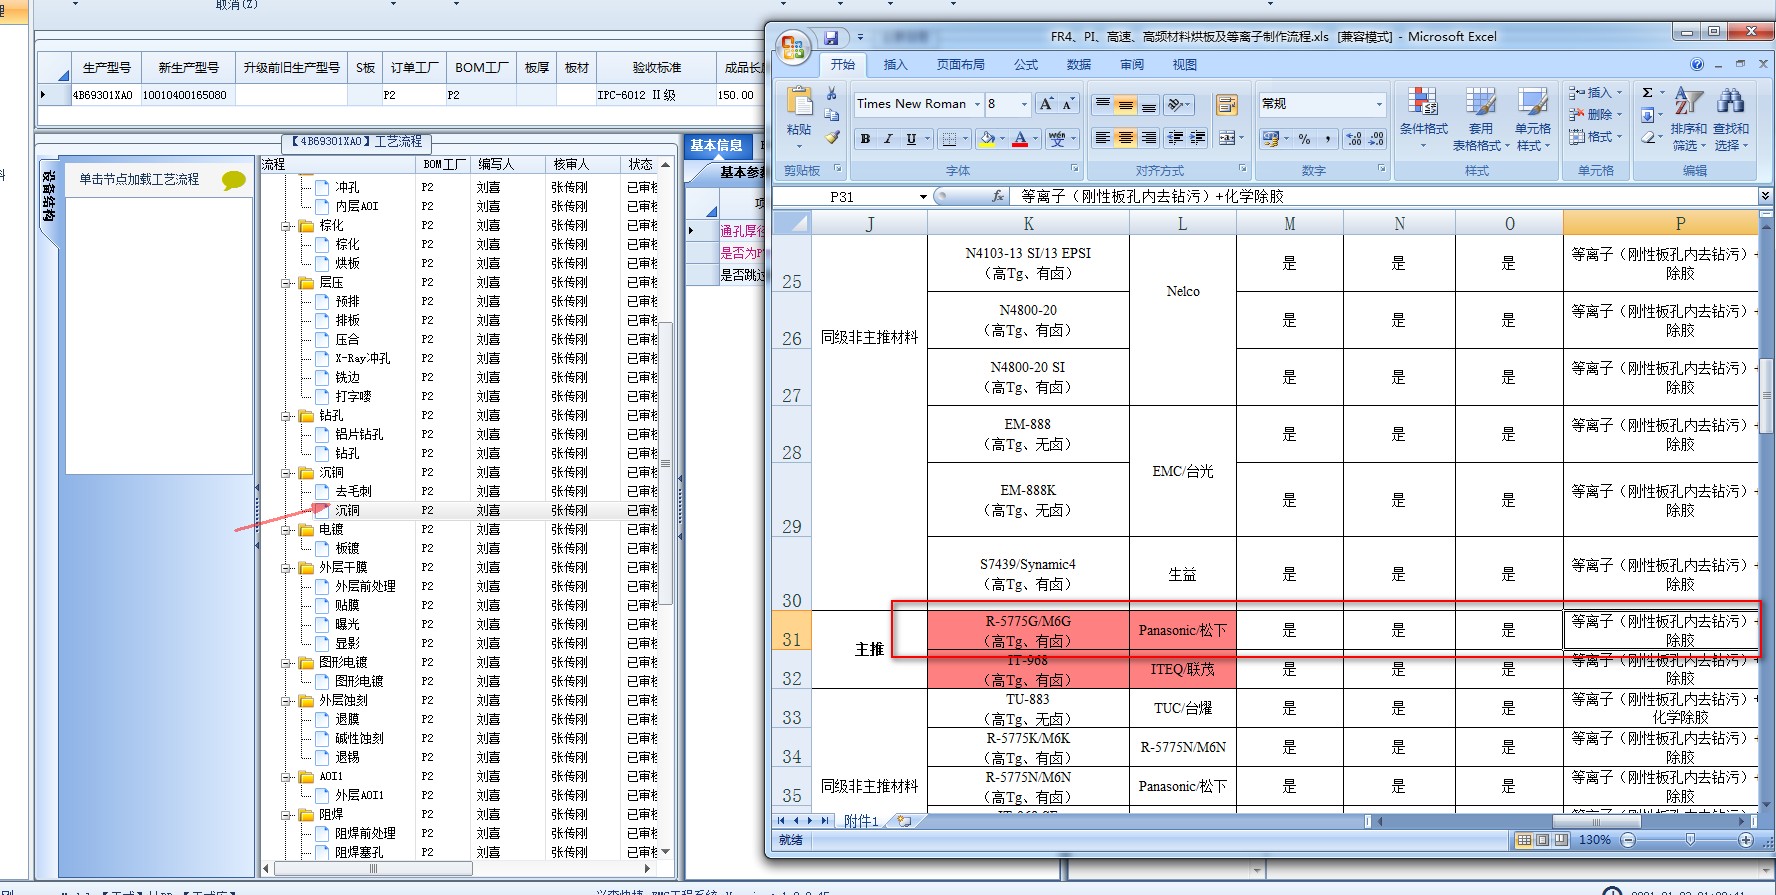Click the Increase Indent icon
Screen dimensions: 1776x895
coord(1197,138)
